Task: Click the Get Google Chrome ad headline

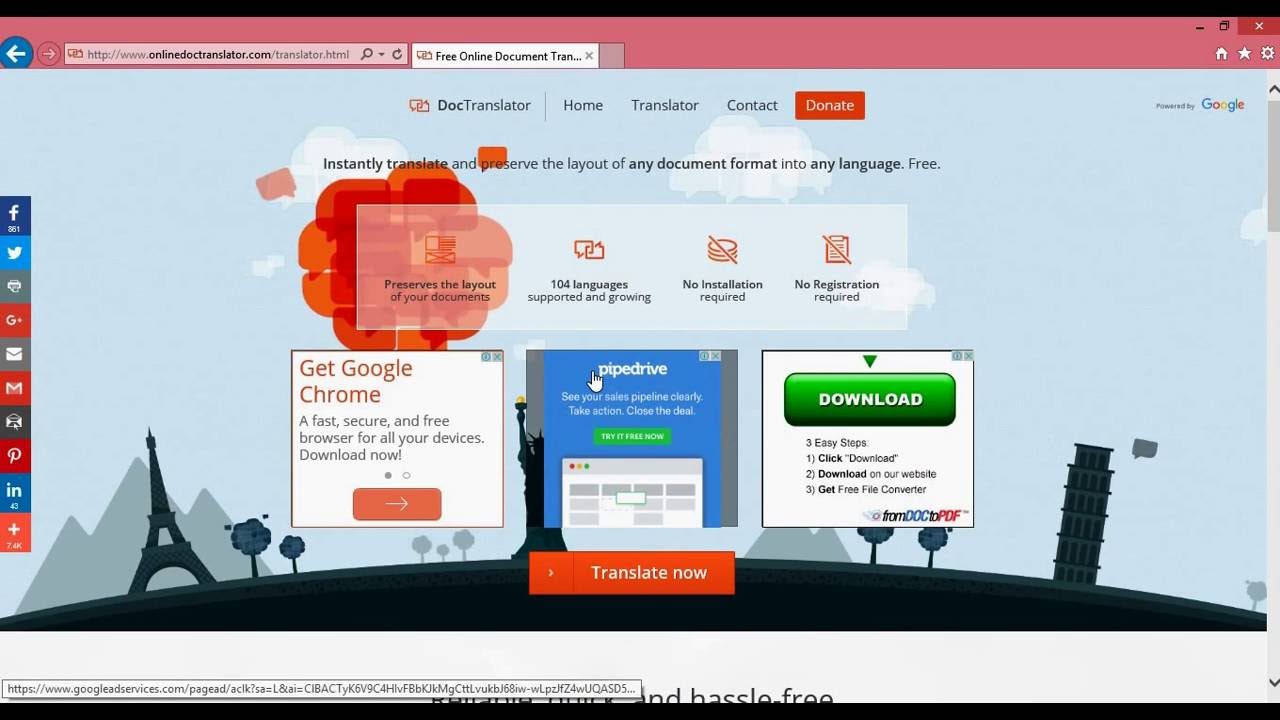Action: click(x=356, y=381)
